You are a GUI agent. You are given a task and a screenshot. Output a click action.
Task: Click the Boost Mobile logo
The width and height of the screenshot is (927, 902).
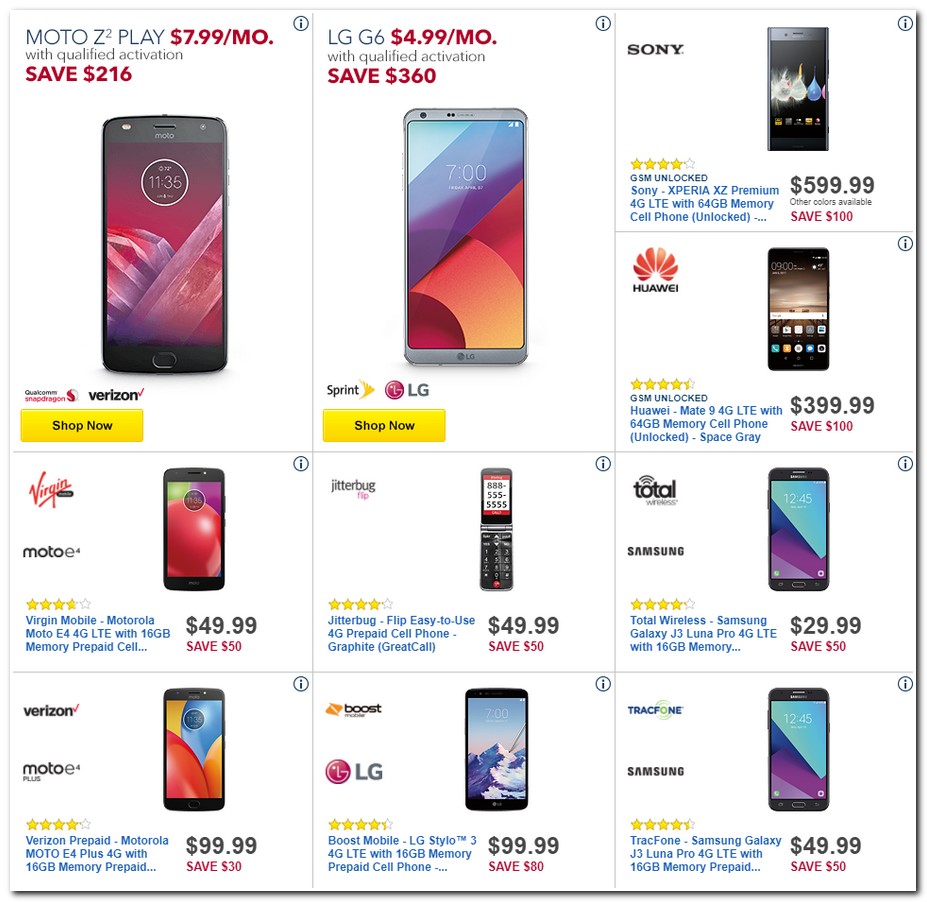pyautogui.click(x=351, y=708)
